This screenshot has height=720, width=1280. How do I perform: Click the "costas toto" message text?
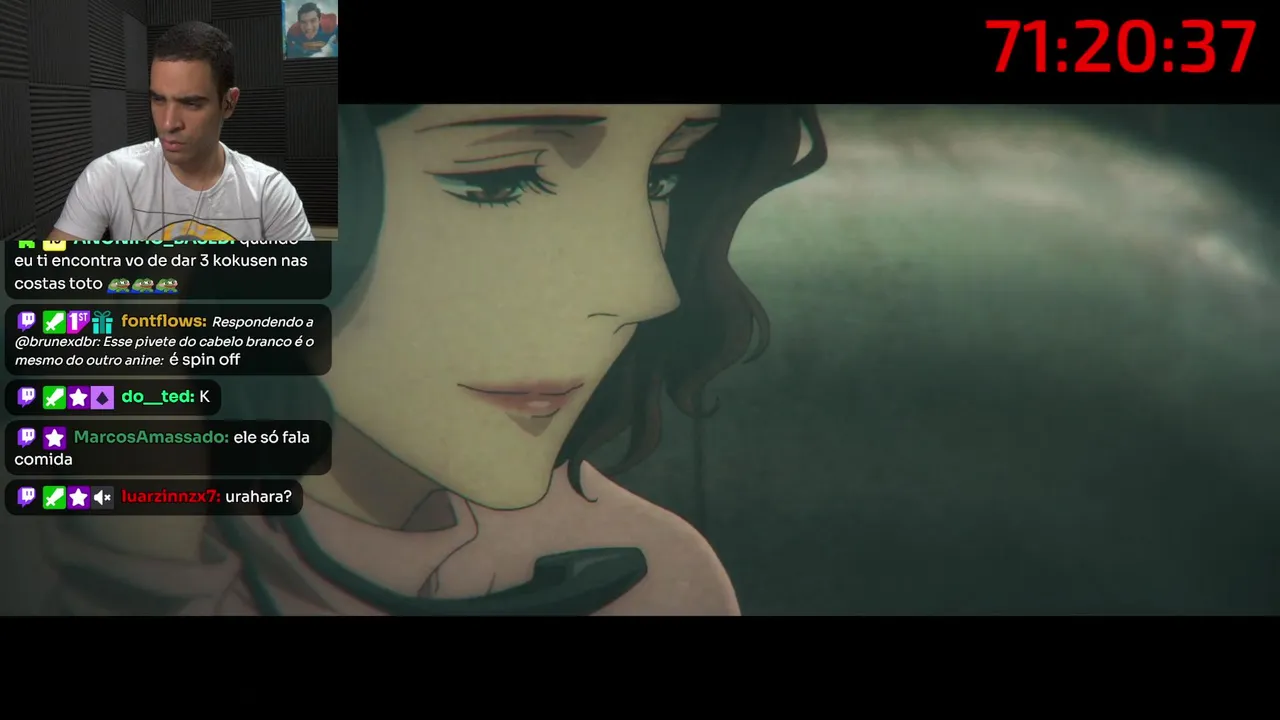coord(58,284)
